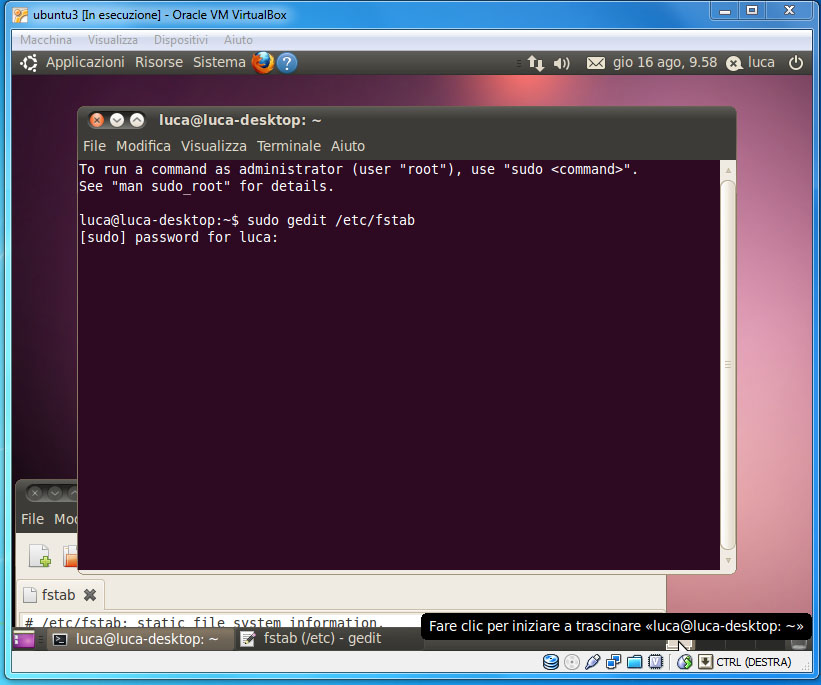Open the sound volume indicator
Screen dimensions: 821x685
(562, 63)
